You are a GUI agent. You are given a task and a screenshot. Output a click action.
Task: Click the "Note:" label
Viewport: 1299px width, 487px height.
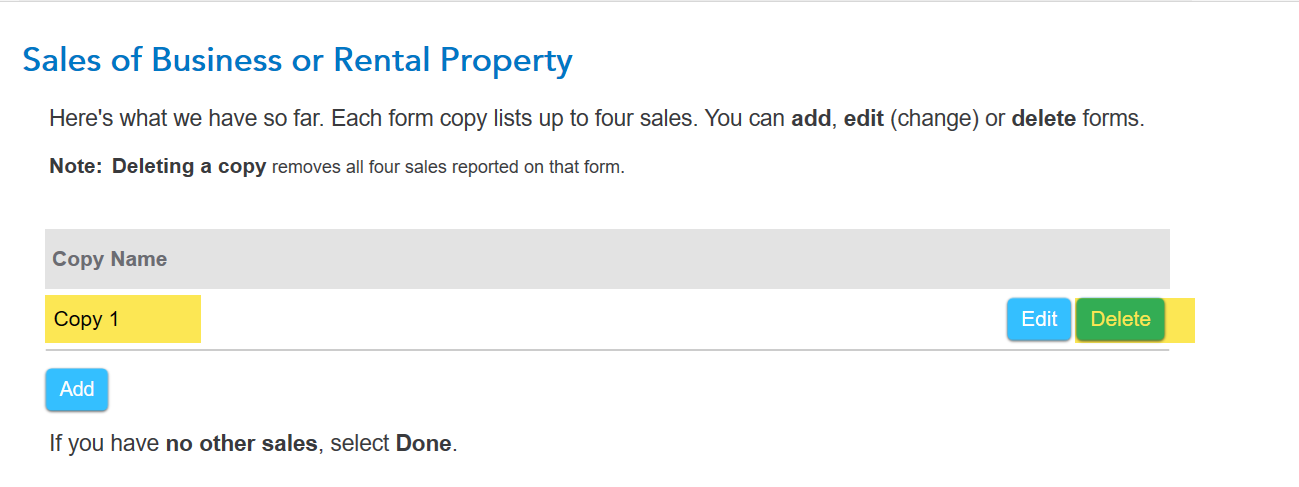76,166
